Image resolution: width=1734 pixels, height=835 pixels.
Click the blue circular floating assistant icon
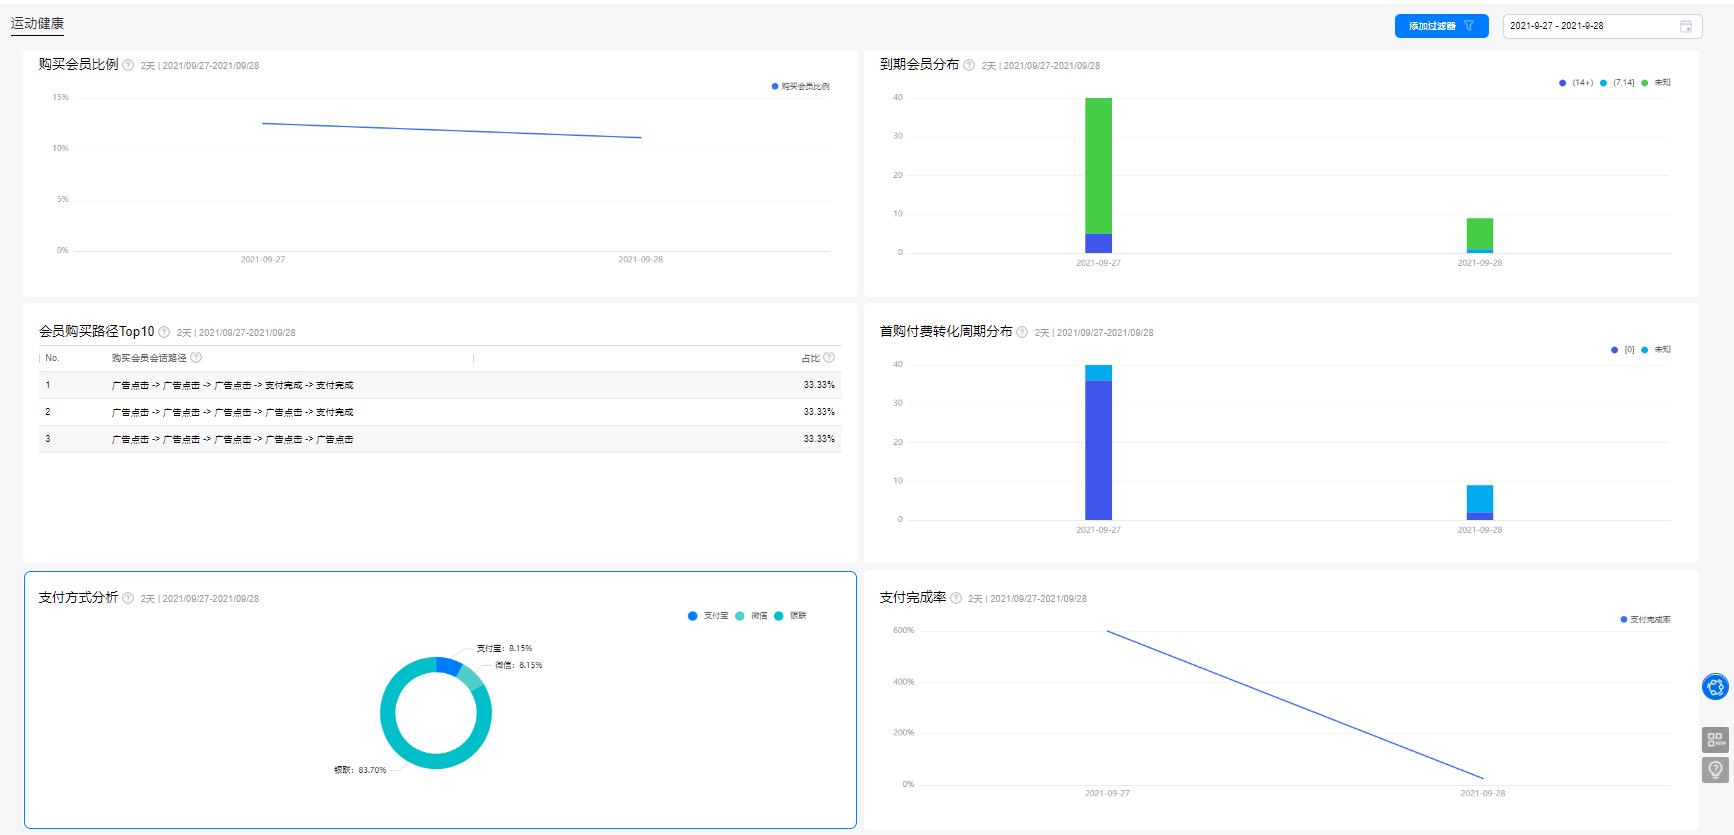[1715, 687]
